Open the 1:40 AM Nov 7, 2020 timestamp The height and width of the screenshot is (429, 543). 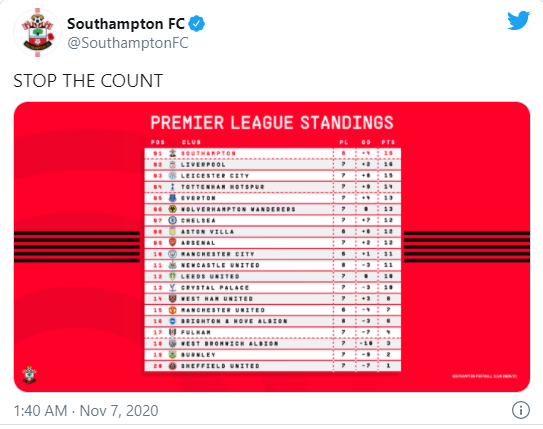pos(86,411)
